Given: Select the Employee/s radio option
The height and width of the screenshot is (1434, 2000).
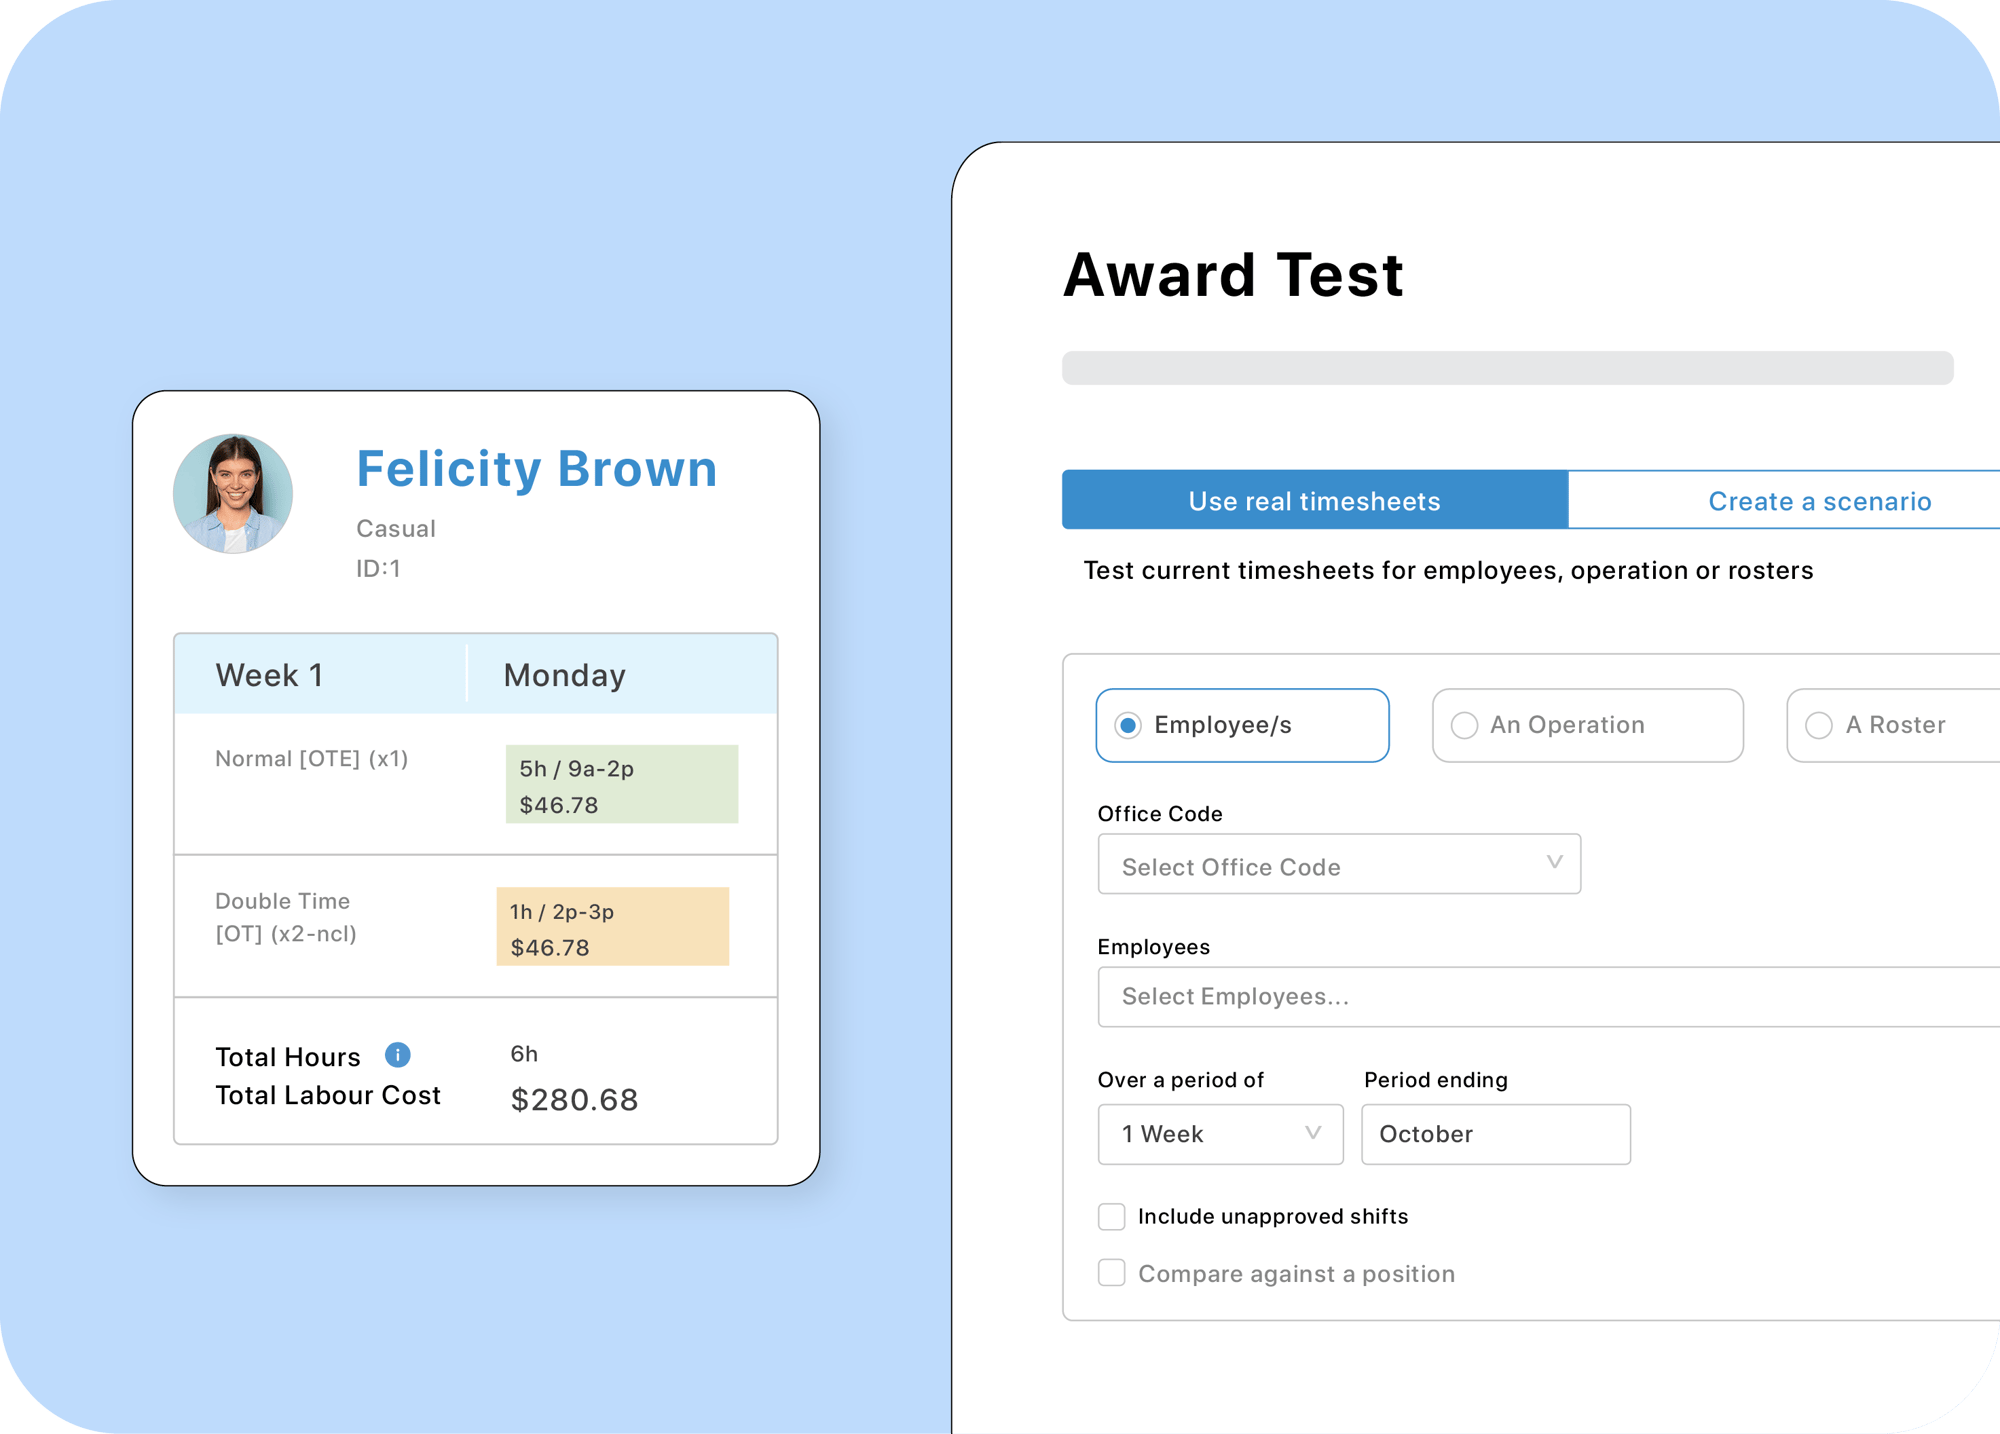Looking at the screenshot, I should tap(1242, 725).
